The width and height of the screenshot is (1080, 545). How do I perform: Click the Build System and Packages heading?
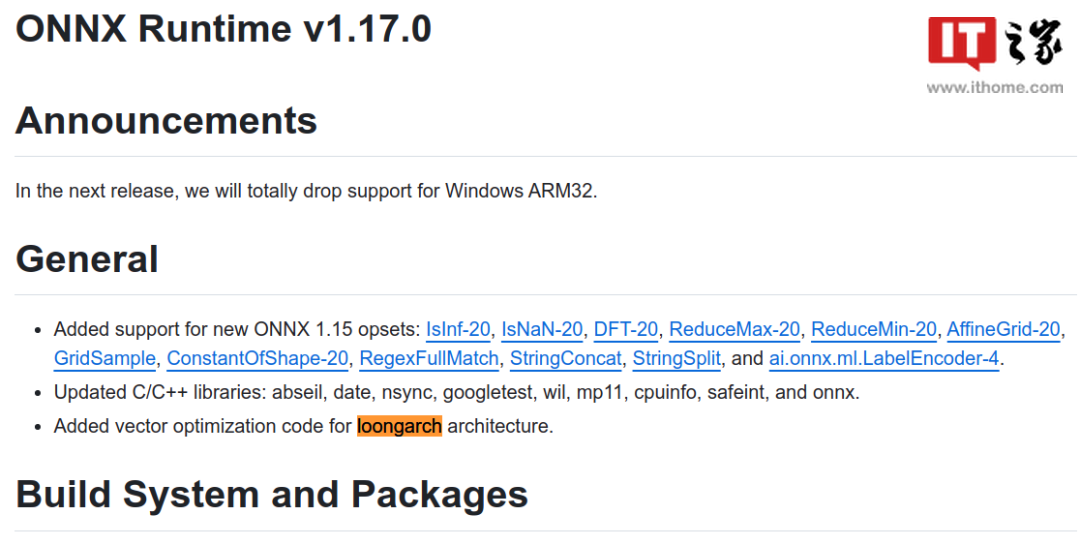[x=272, y=495]
